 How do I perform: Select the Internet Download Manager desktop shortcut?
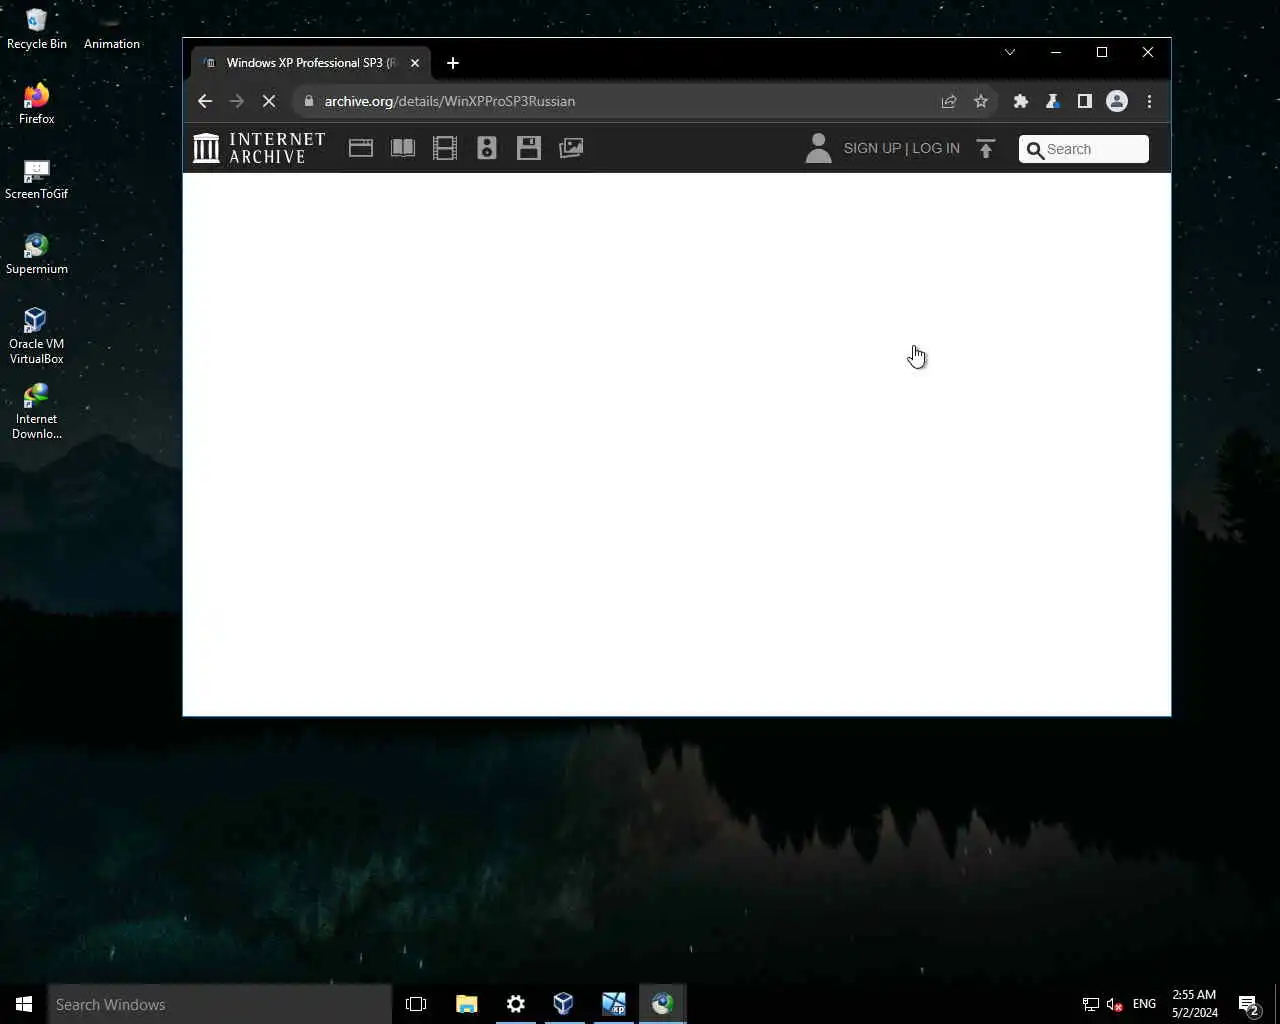click(37, 411)
